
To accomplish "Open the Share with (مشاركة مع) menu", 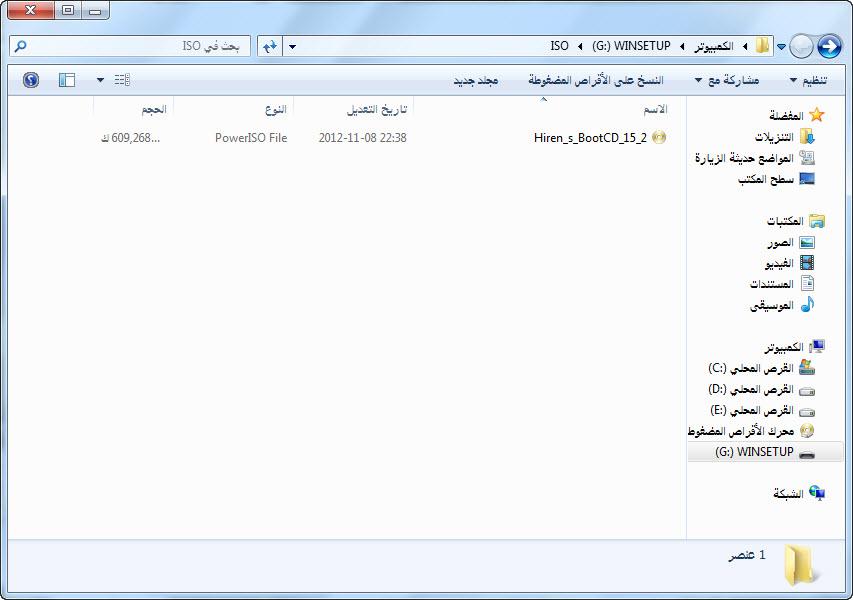I will coord(727,81).
